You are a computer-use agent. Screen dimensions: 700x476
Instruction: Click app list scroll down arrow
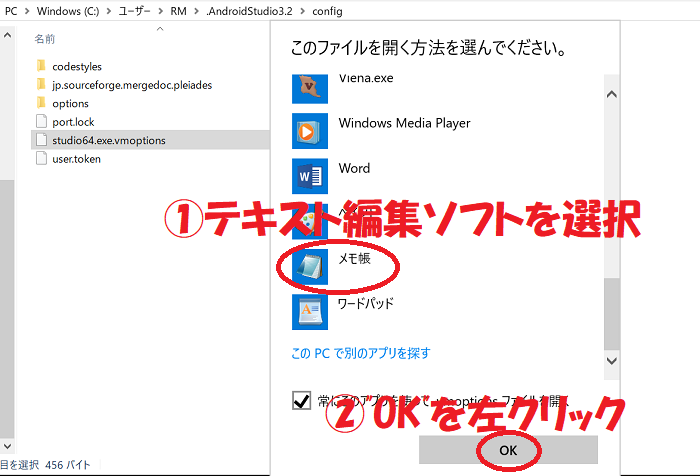tap(612, 361)
